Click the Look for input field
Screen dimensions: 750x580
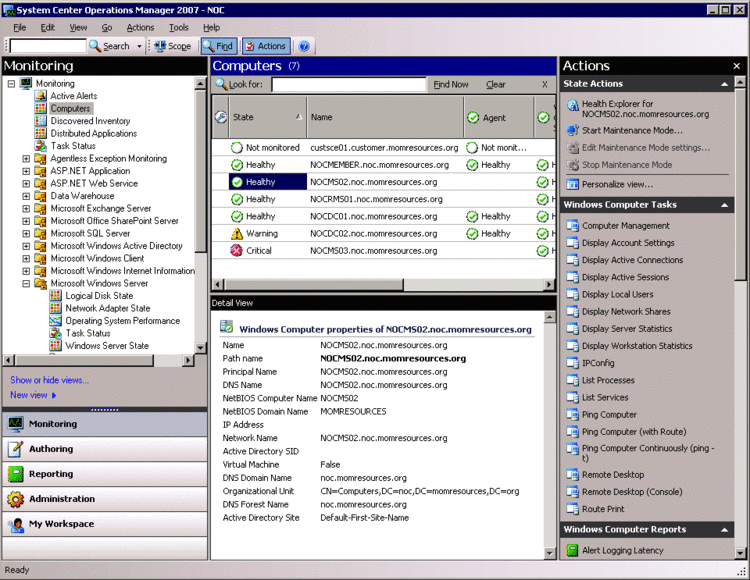click(x=348, y=85)
